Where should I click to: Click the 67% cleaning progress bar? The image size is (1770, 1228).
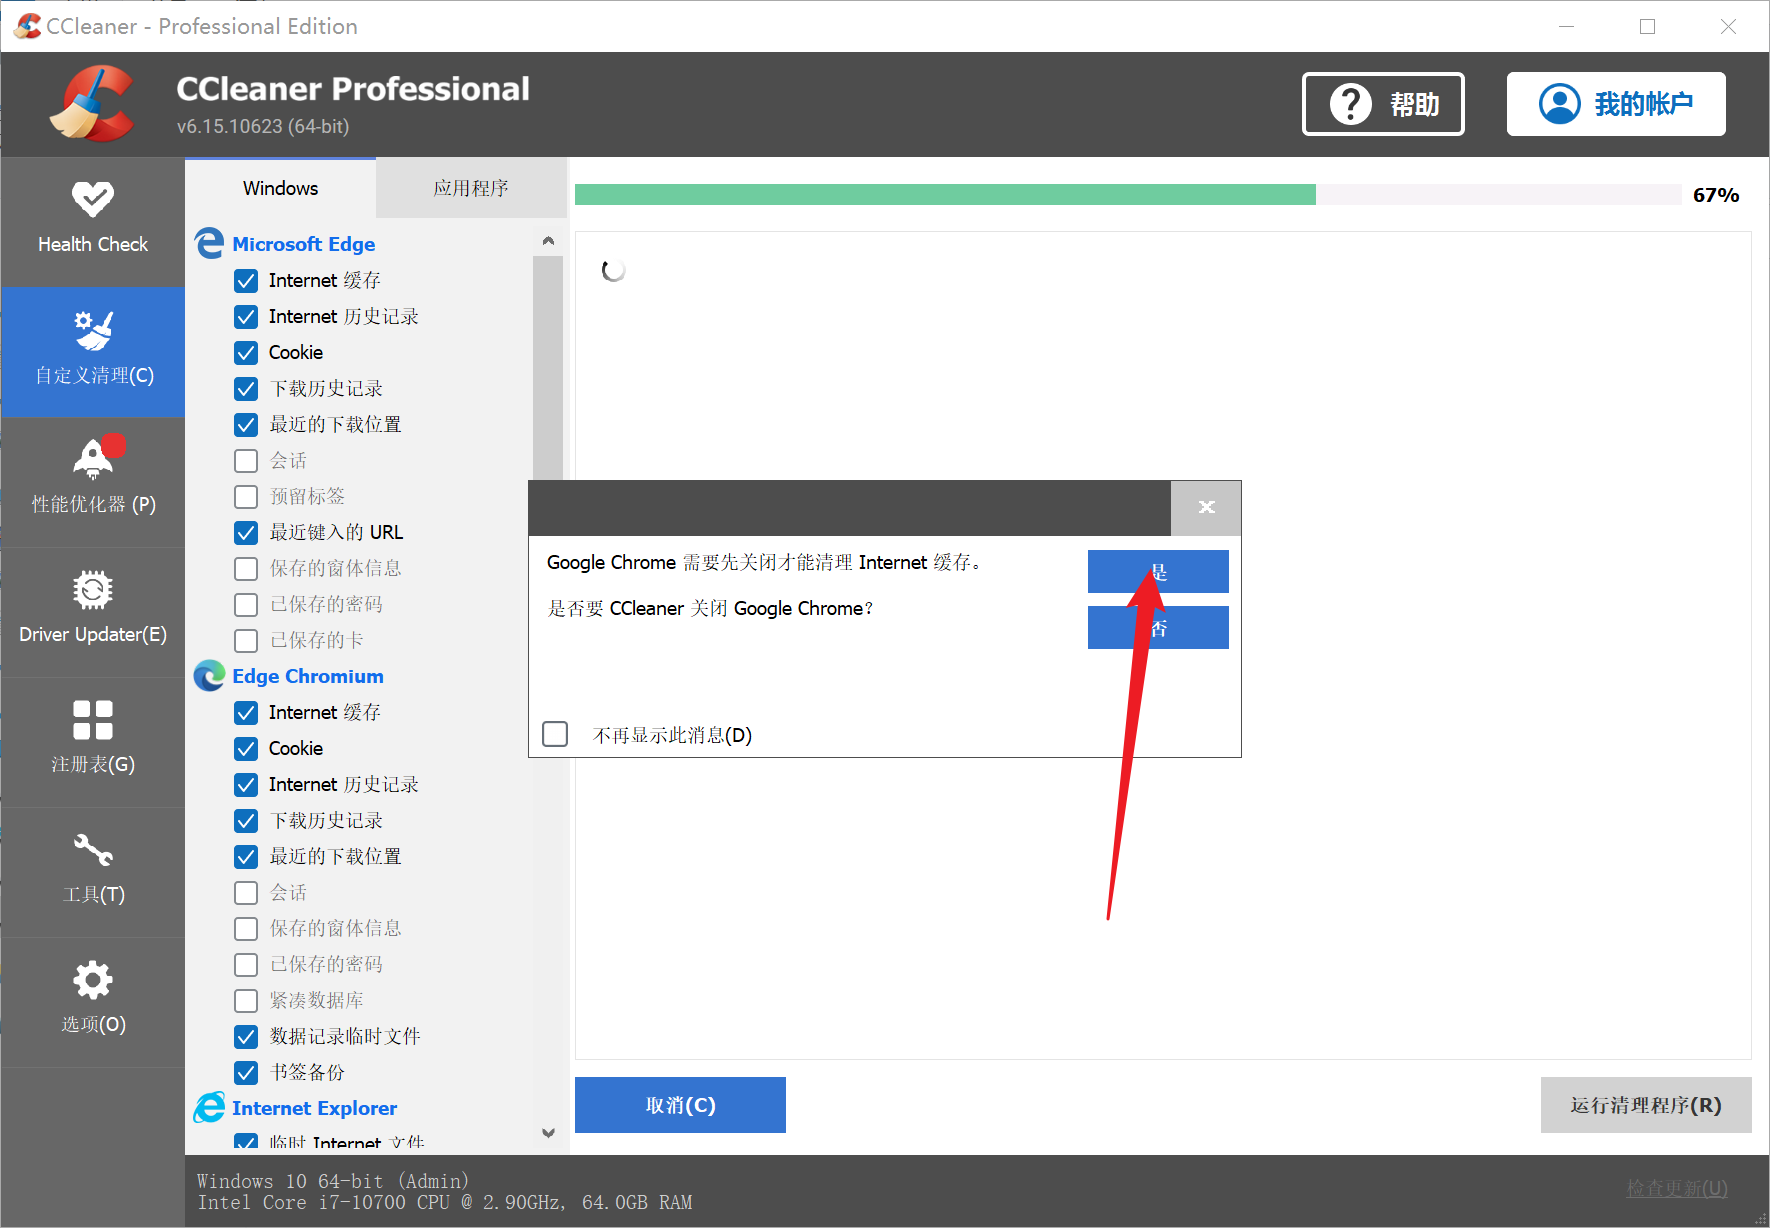coord(1128,194)
